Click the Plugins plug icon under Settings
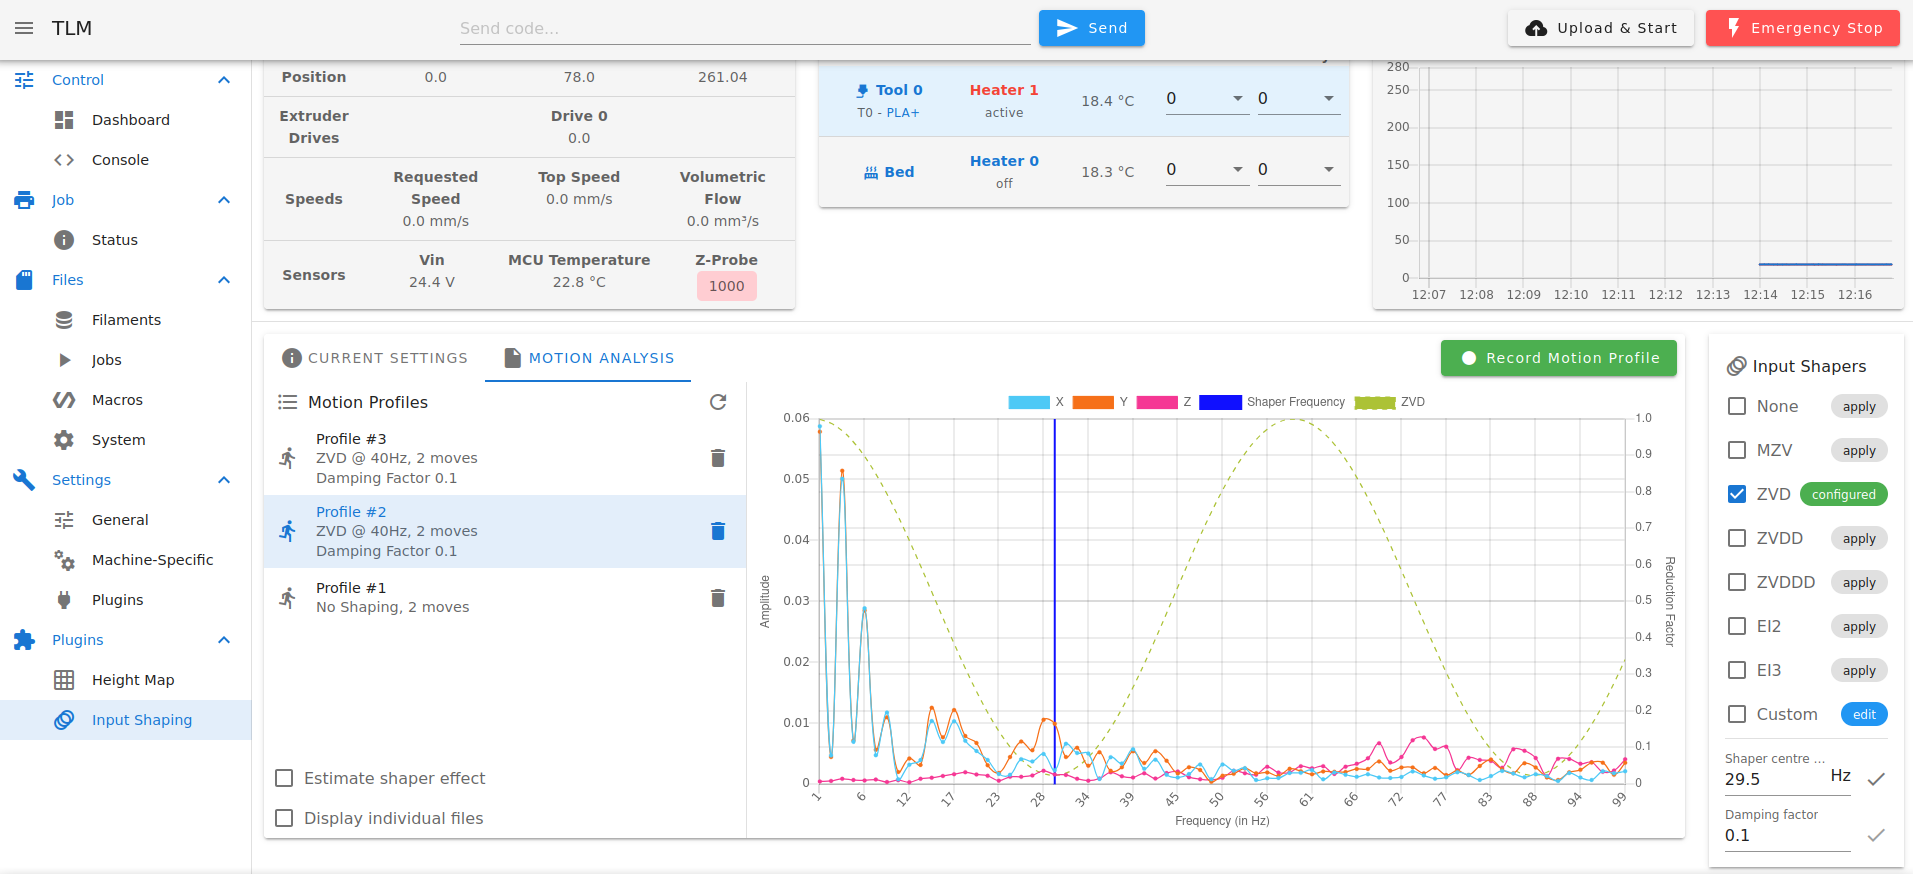This screenshot has height=874, width=1913. pyautogui.click(x=64, y=600)
